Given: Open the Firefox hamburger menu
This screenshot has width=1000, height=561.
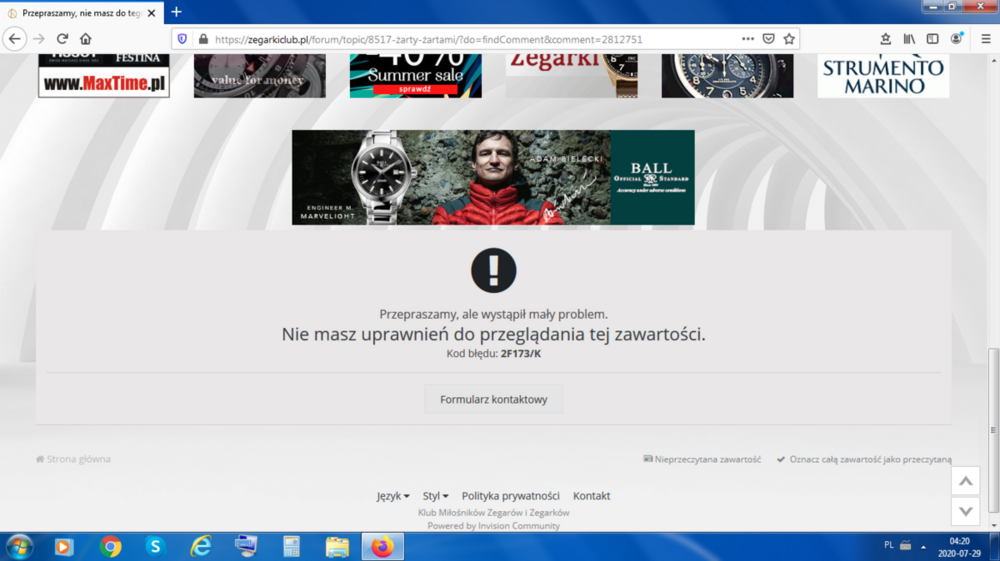Looking at the screenshot, I should (985, 39).
